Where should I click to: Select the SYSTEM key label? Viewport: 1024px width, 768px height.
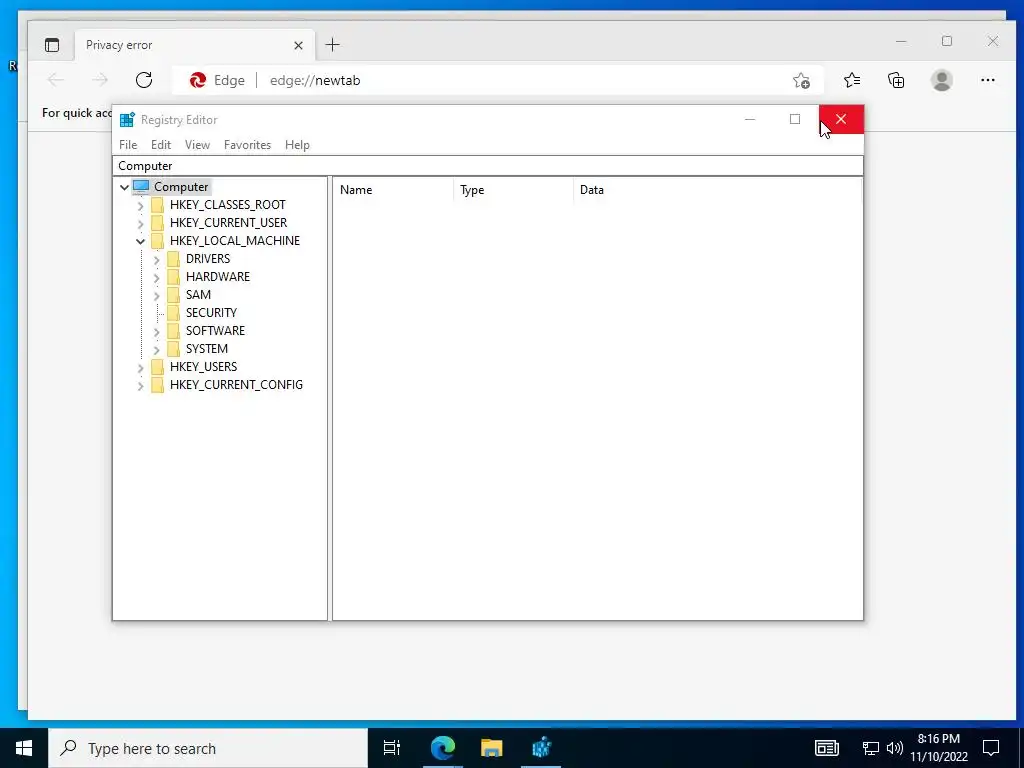206,349
